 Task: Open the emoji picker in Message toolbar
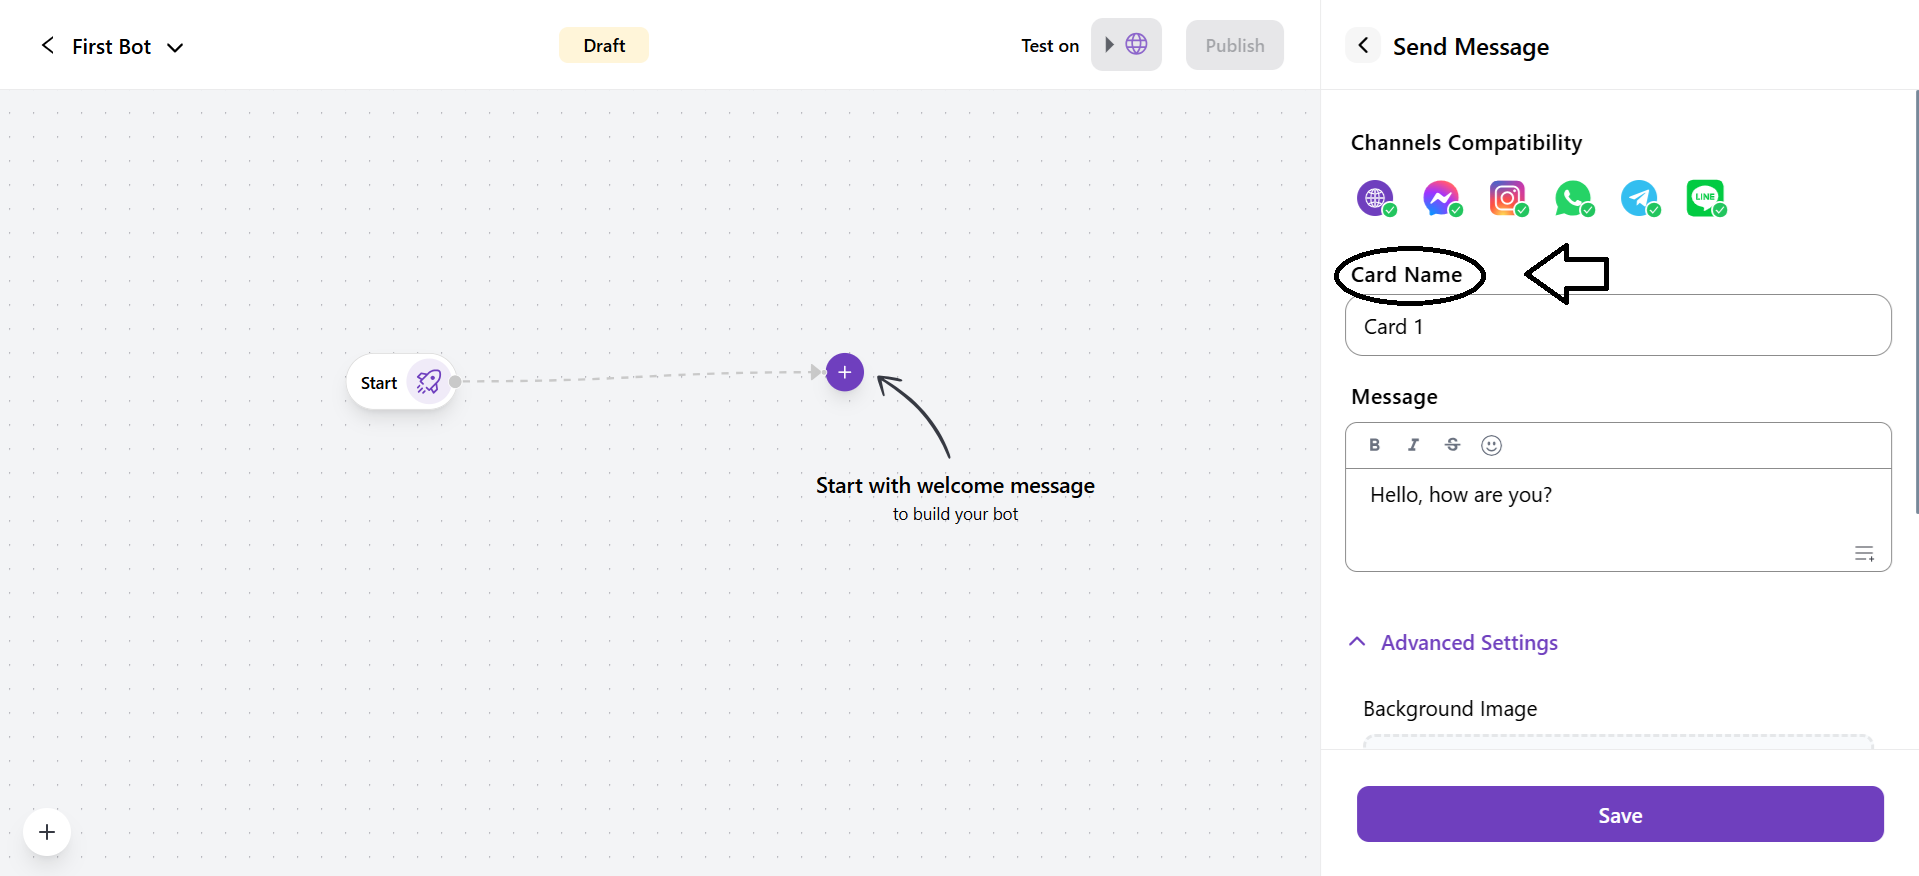pos(1491,445)
